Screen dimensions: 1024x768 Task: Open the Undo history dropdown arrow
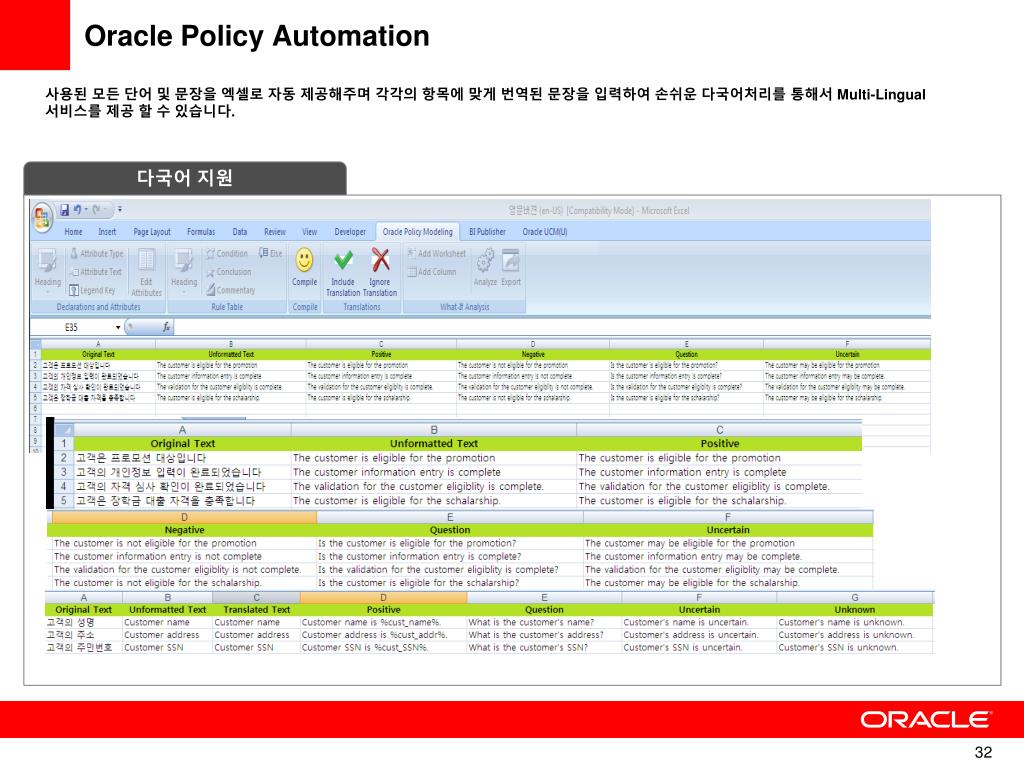[x=86, y=210]
